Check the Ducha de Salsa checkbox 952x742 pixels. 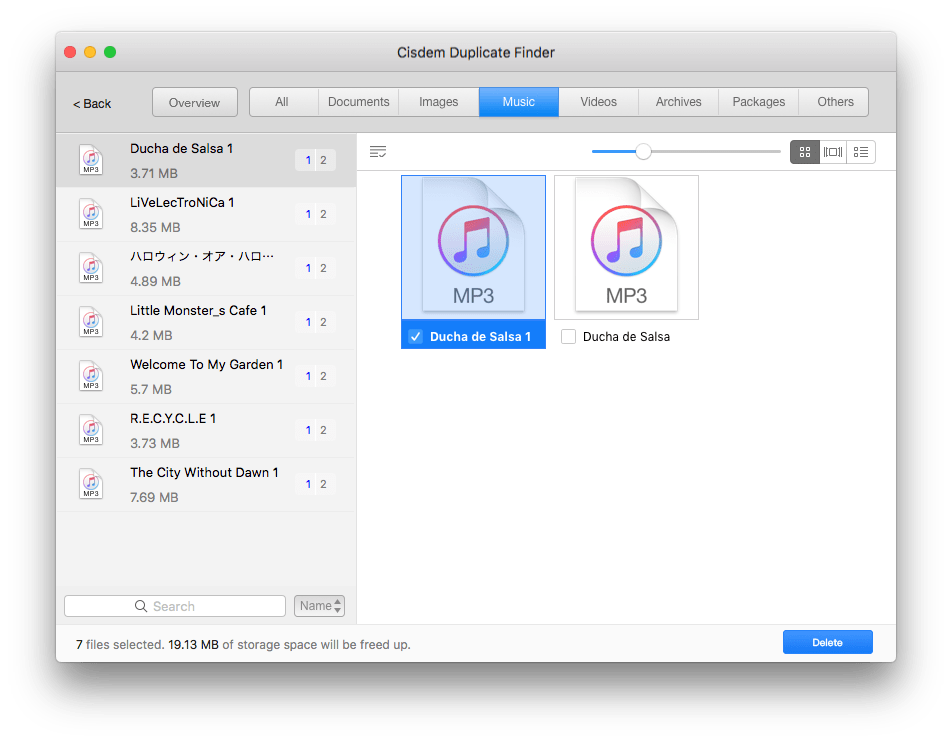[x=569, y=337]
